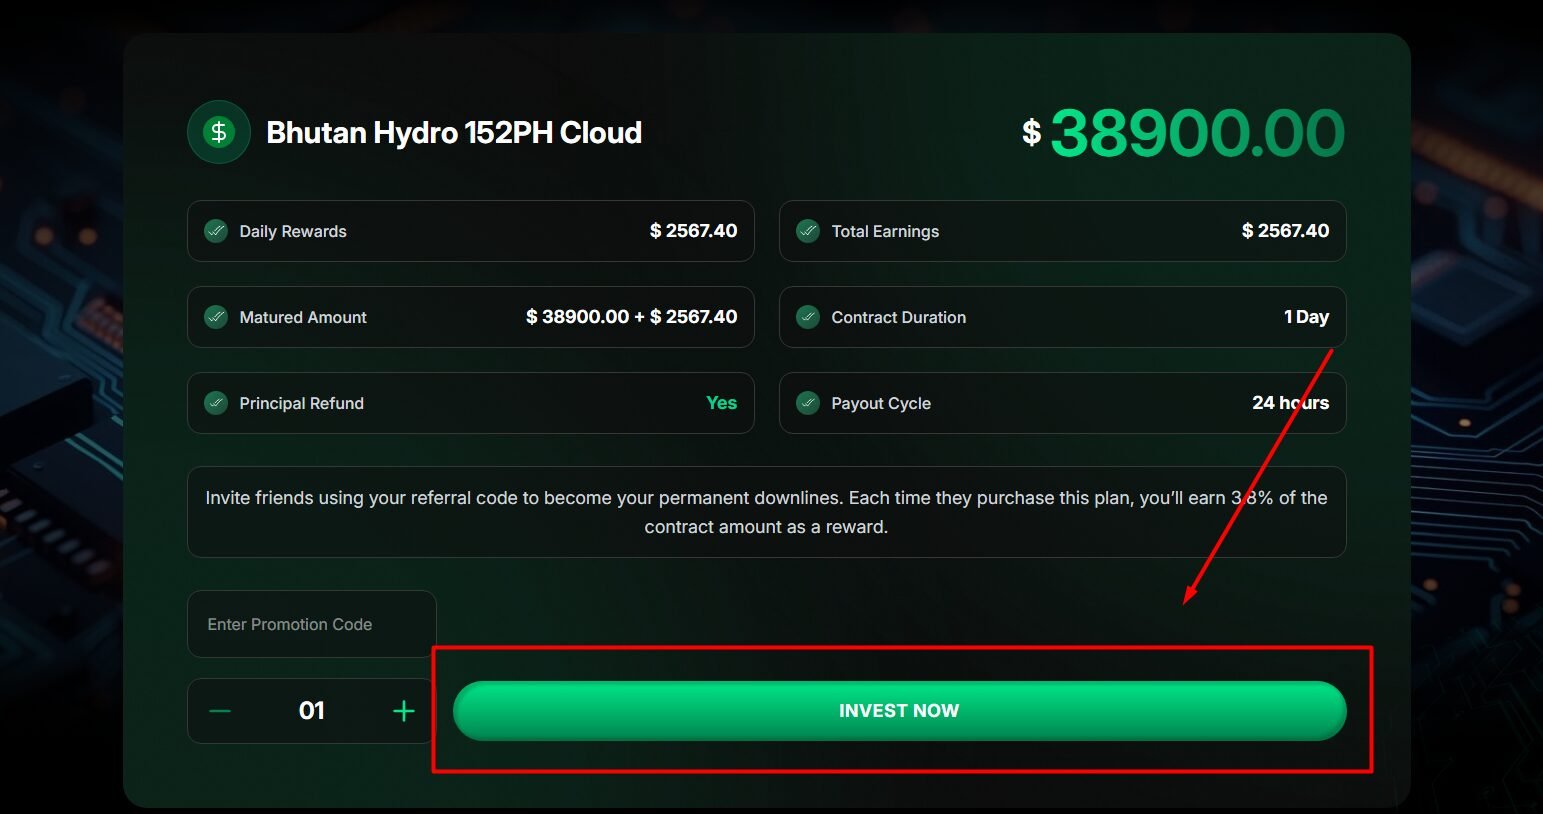Click the Contract Duration 1 Day label

1307,316
